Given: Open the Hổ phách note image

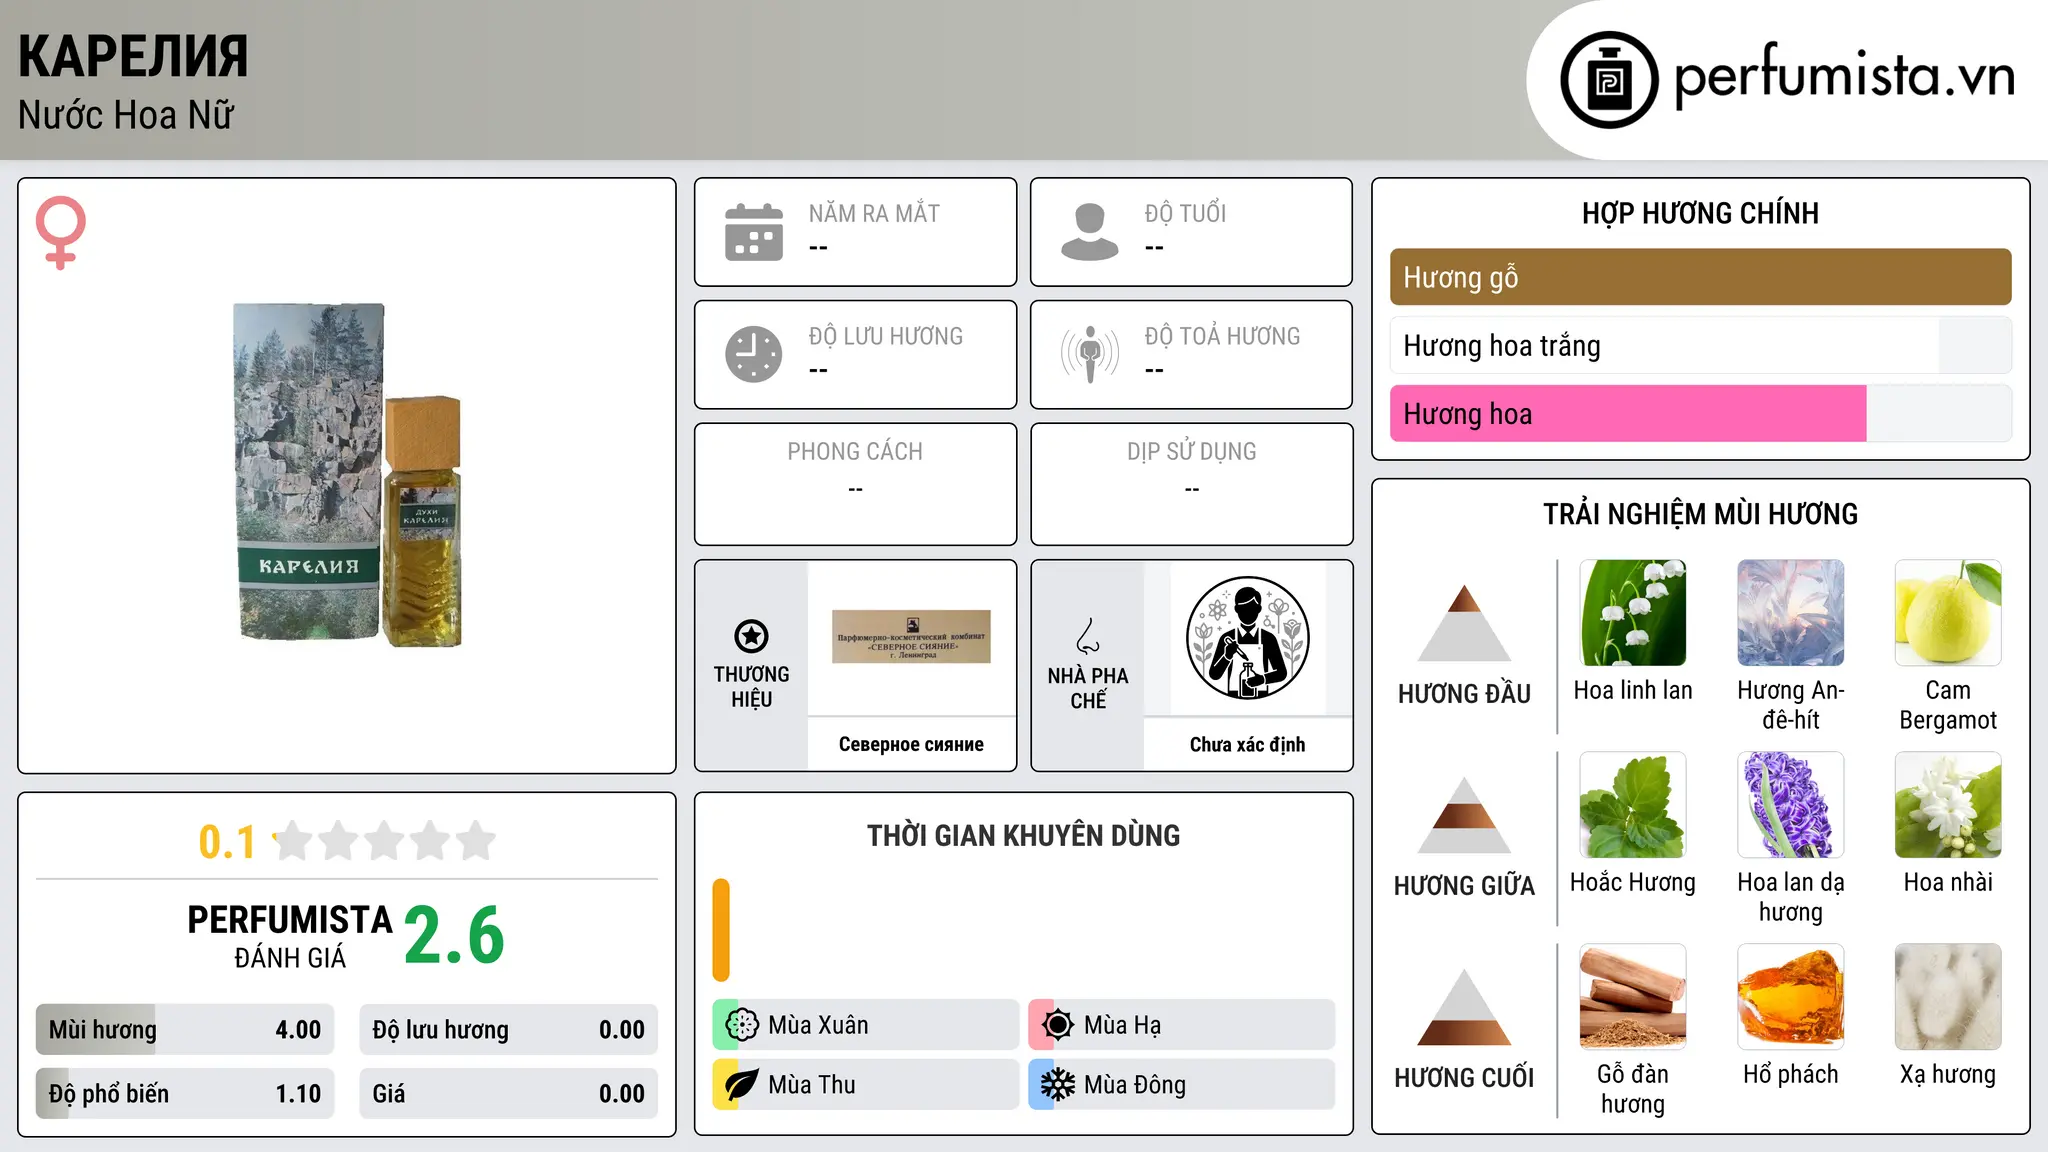Looking at the screenshot, I should [1791, 997].
